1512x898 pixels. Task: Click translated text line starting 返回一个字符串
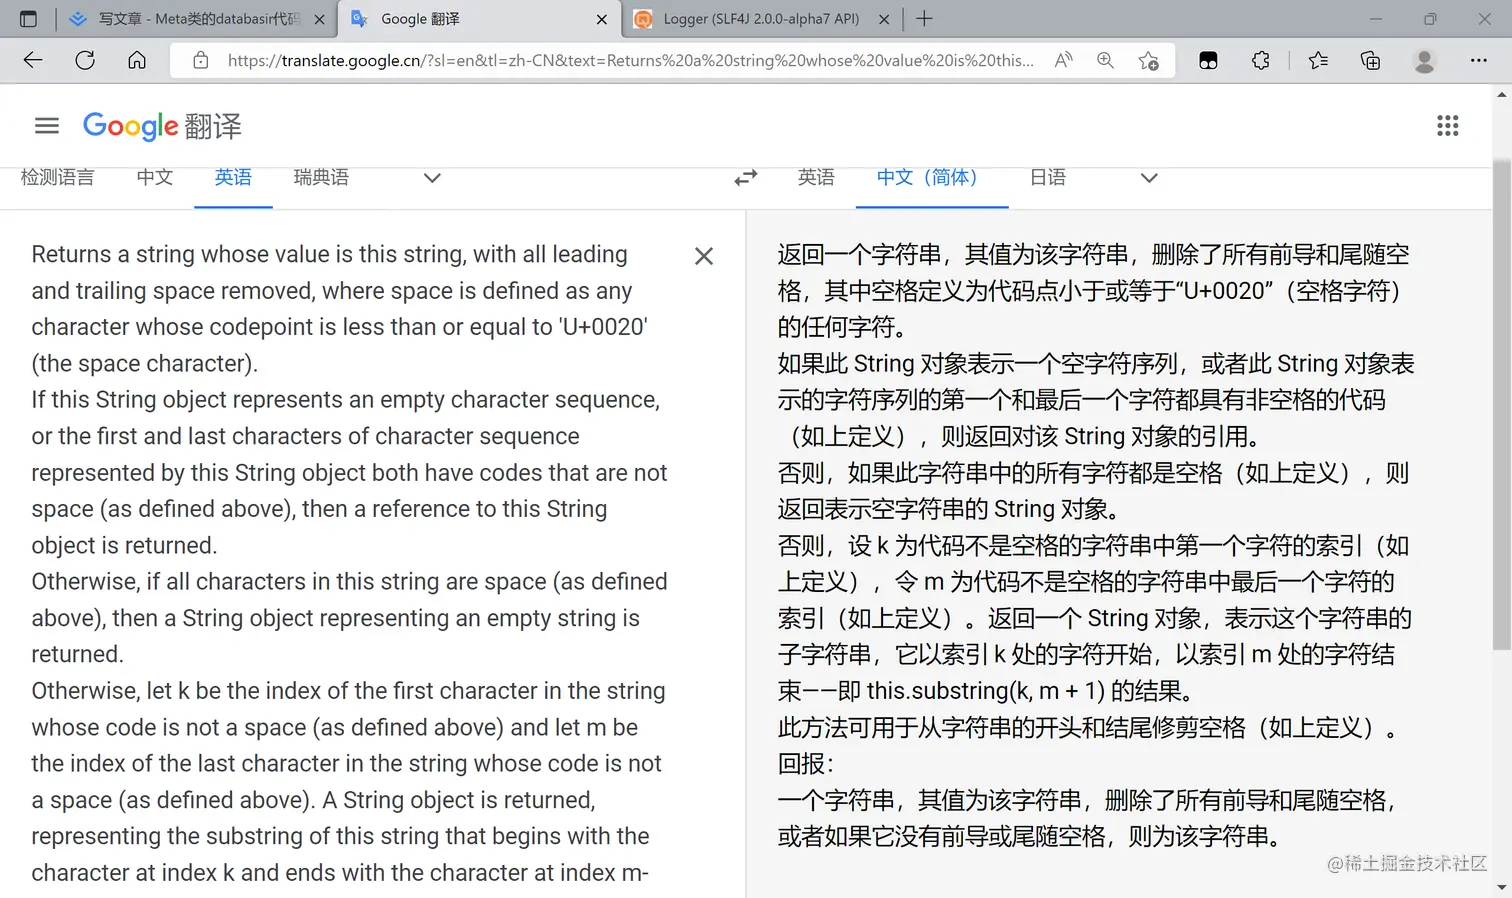1094,255
